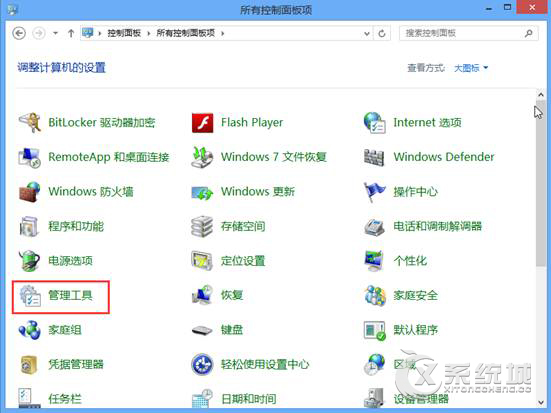
Task: Click the 管理工具 text link
Action: (x=70, y=295)
